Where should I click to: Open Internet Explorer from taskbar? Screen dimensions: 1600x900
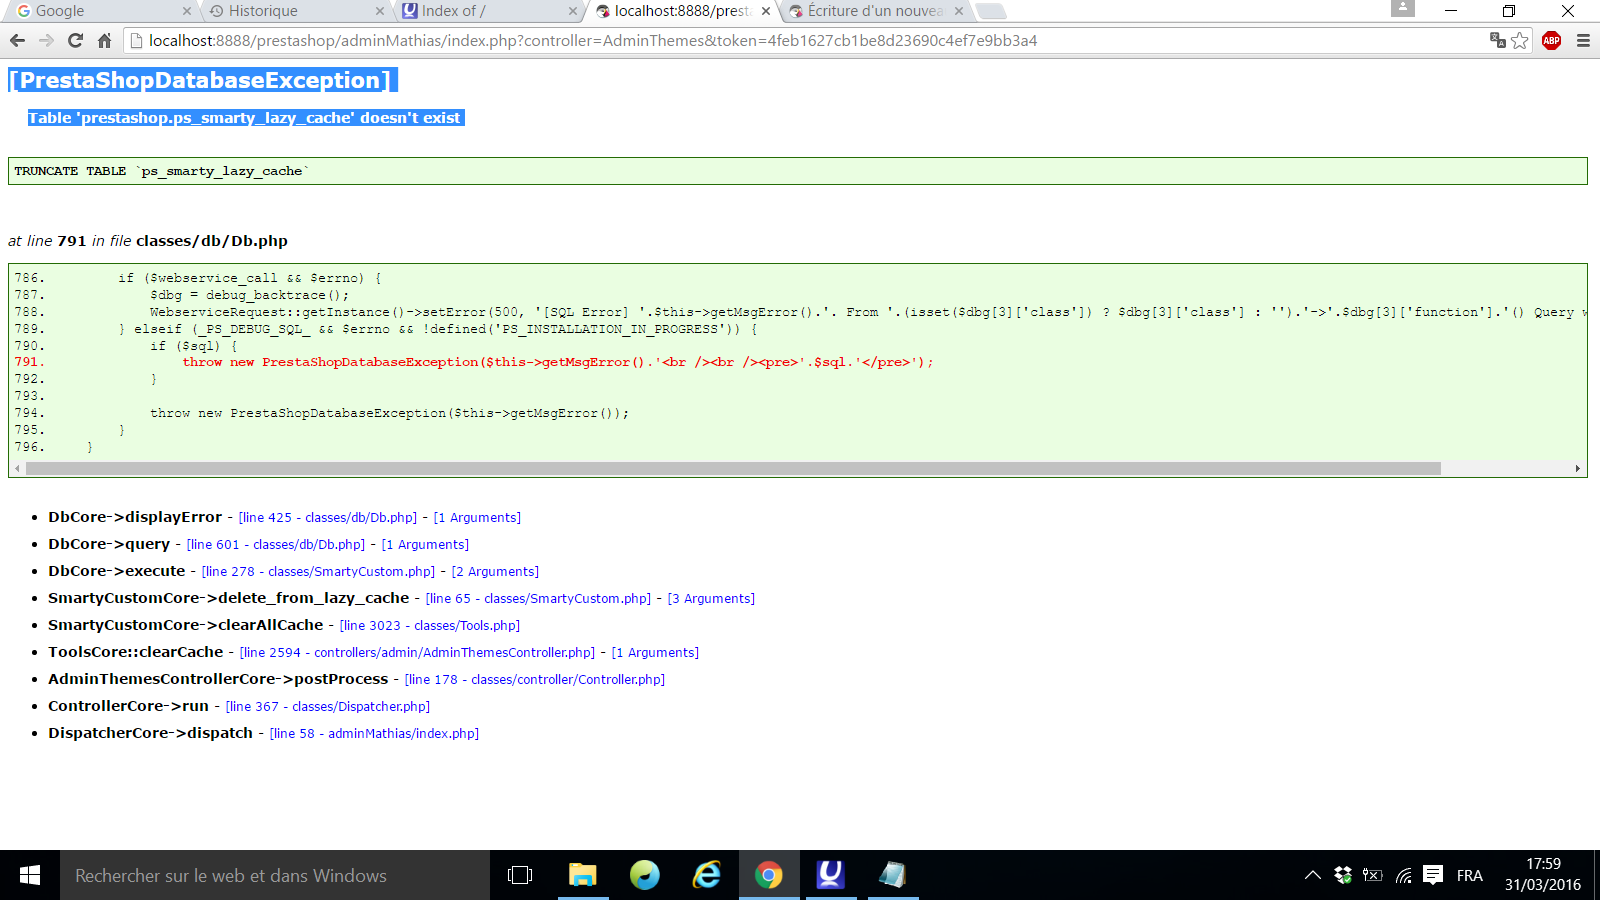pos(706,875)
